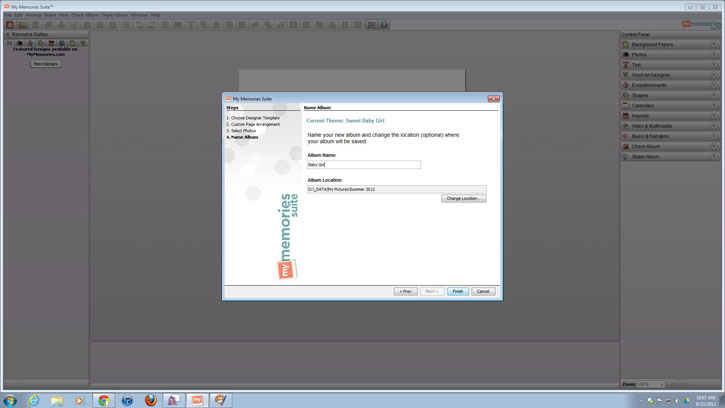
Task: Switch to My Memories Suite taskbar icon
Action: (x=197, y=400)
